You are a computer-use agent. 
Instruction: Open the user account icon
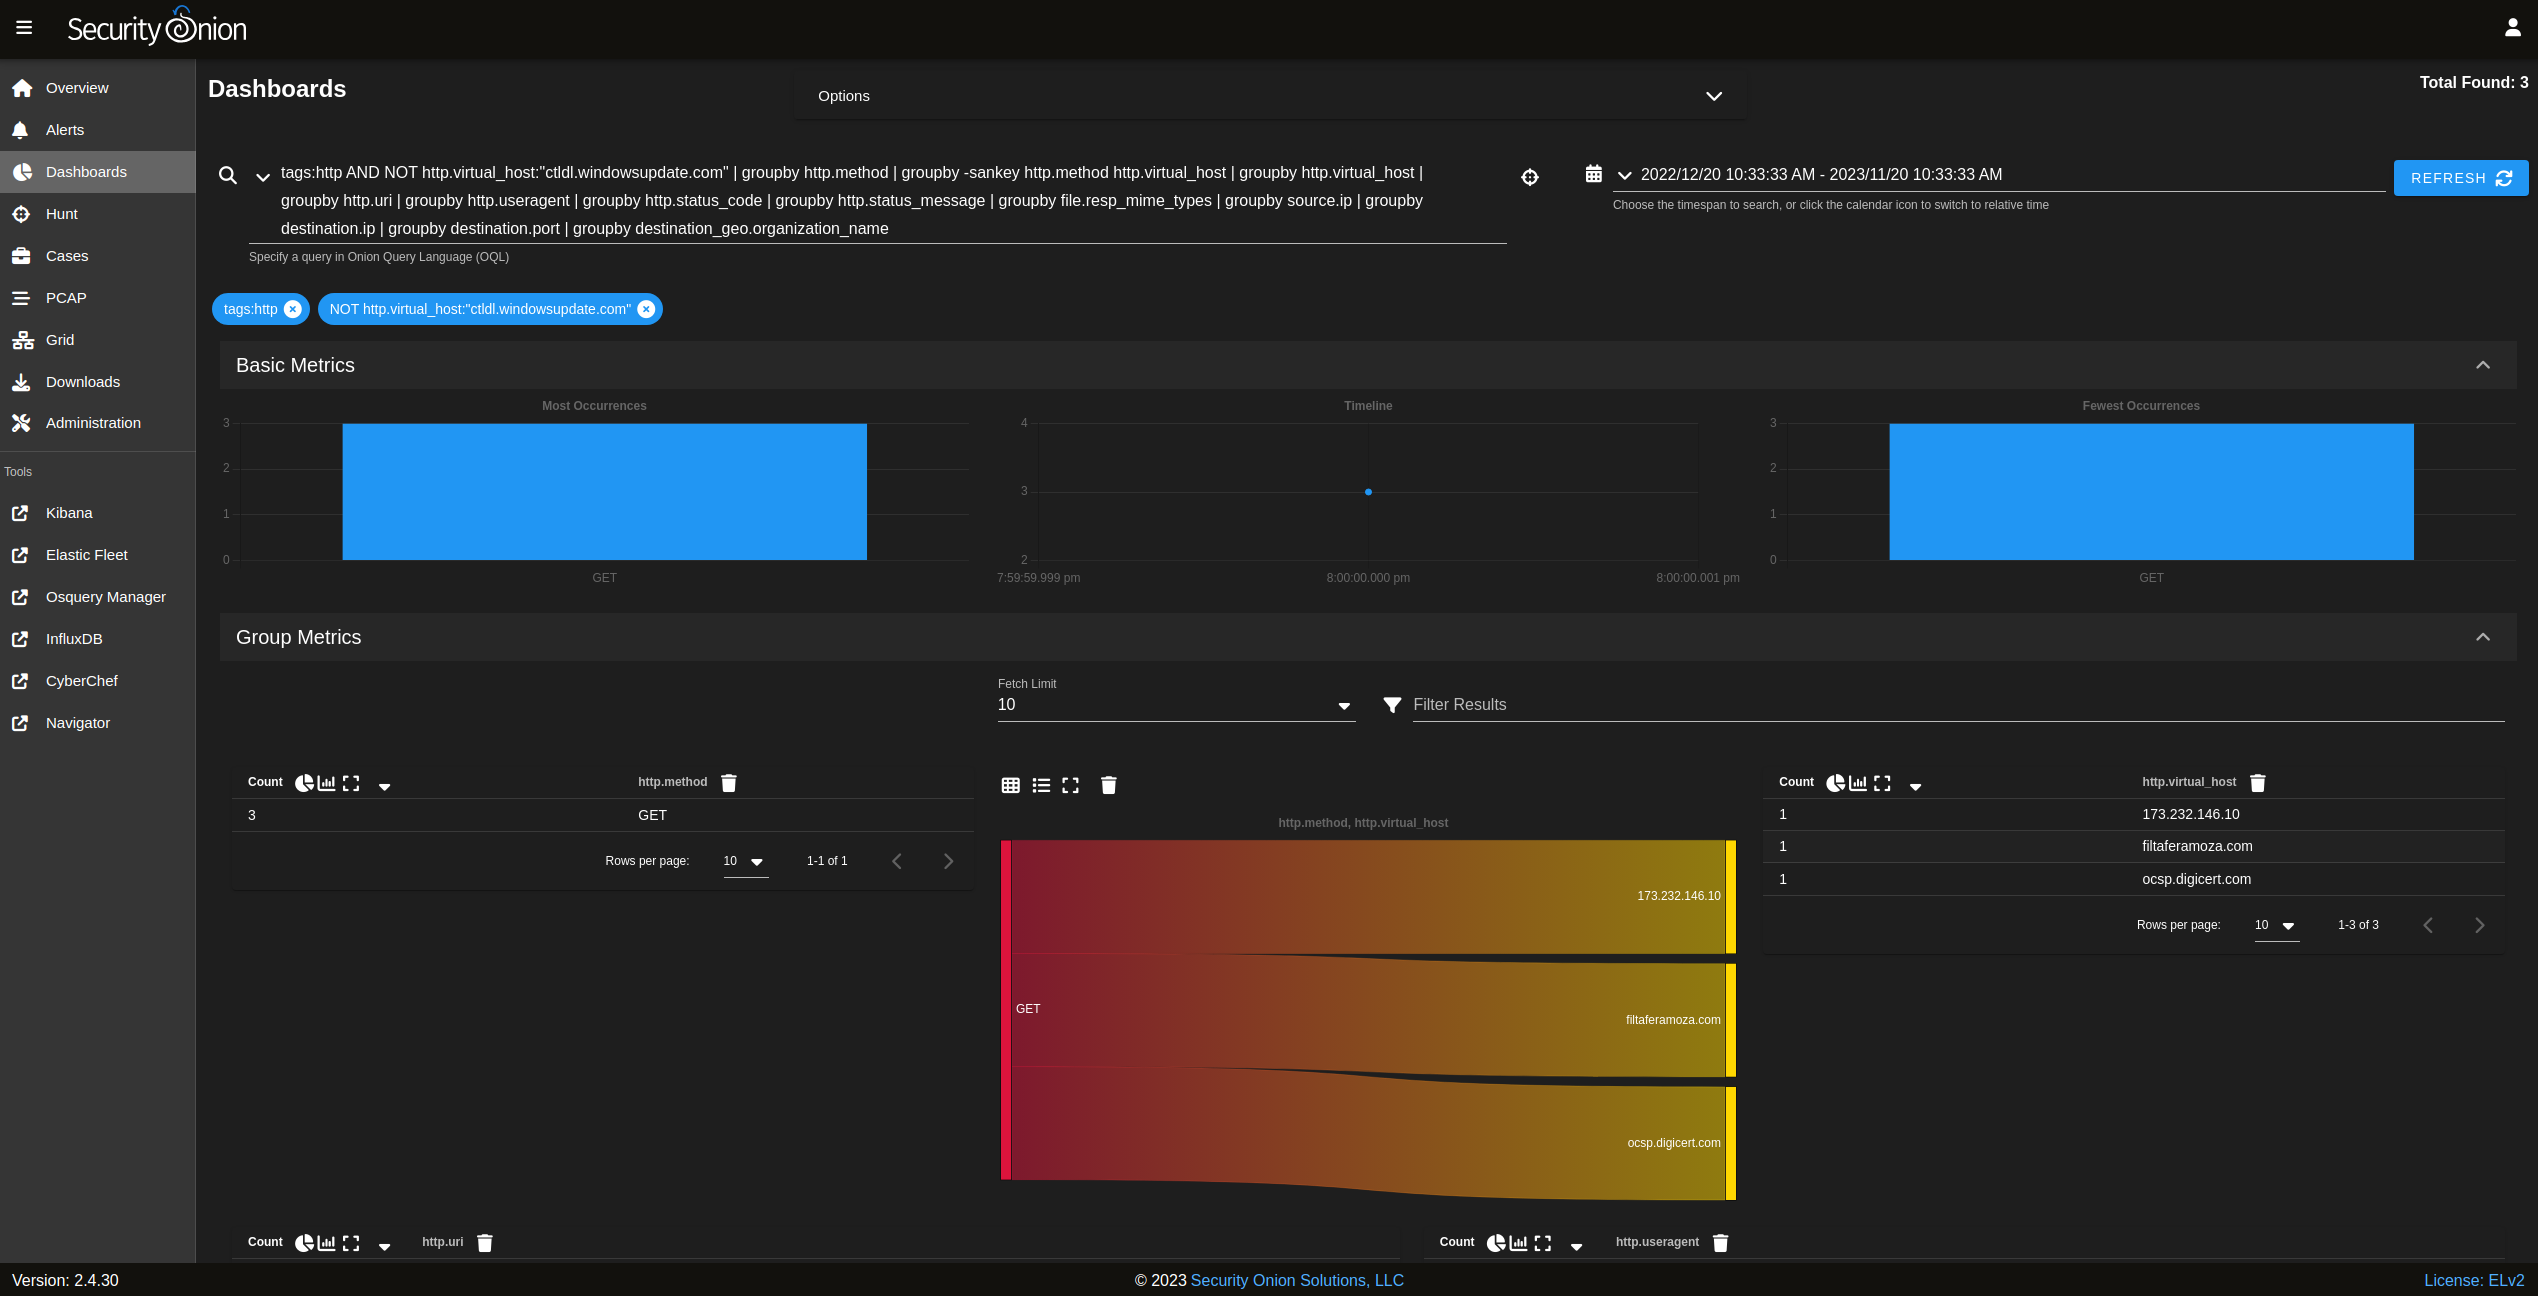[2512, 28]
